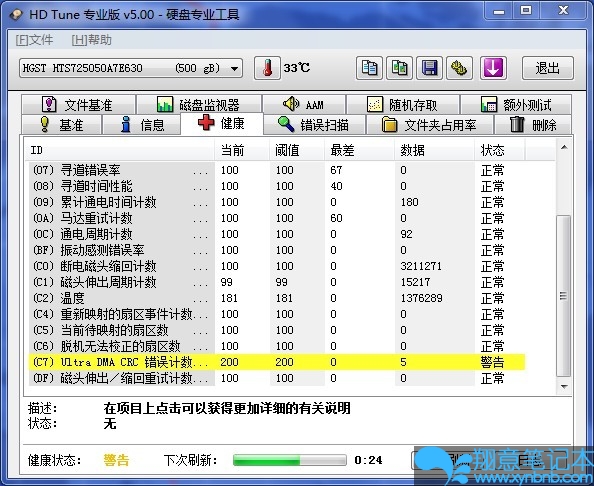Select the (08) 寻道时间性能 row

tap(277, 186)
